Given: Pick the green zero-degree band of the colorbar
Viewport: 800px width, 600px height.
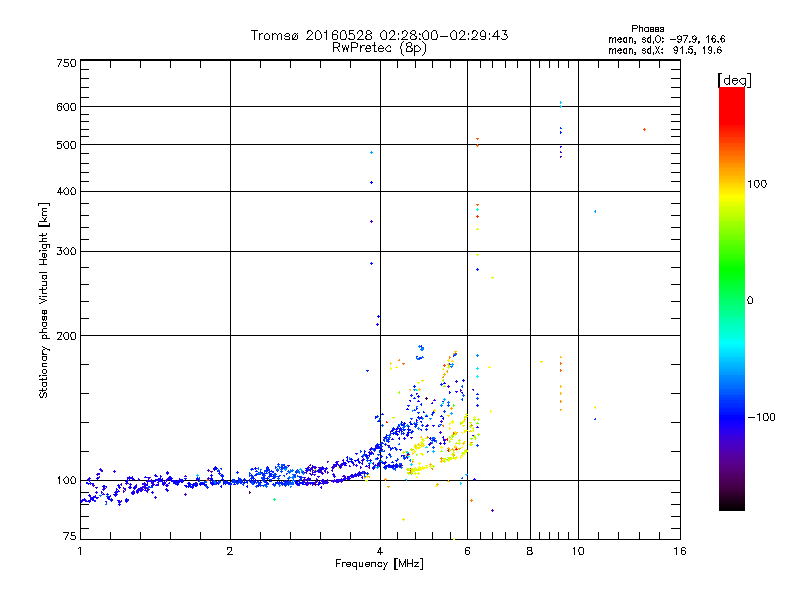Looking at the screenshot, I should point(732,301).
